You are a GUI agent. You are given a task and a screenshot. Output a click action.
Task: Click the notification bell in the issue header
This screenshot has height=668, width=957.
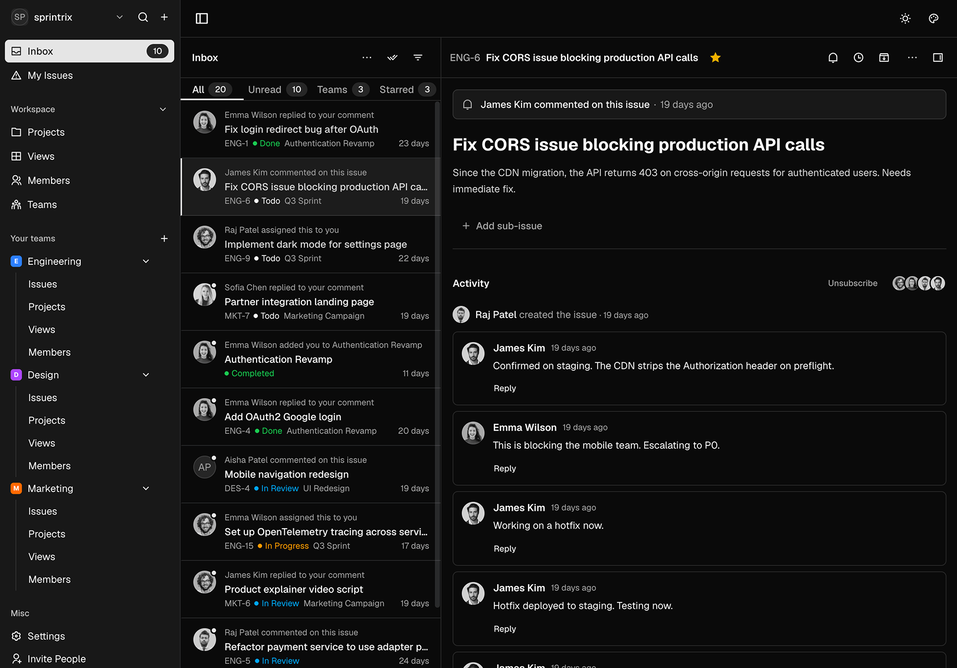832,57
